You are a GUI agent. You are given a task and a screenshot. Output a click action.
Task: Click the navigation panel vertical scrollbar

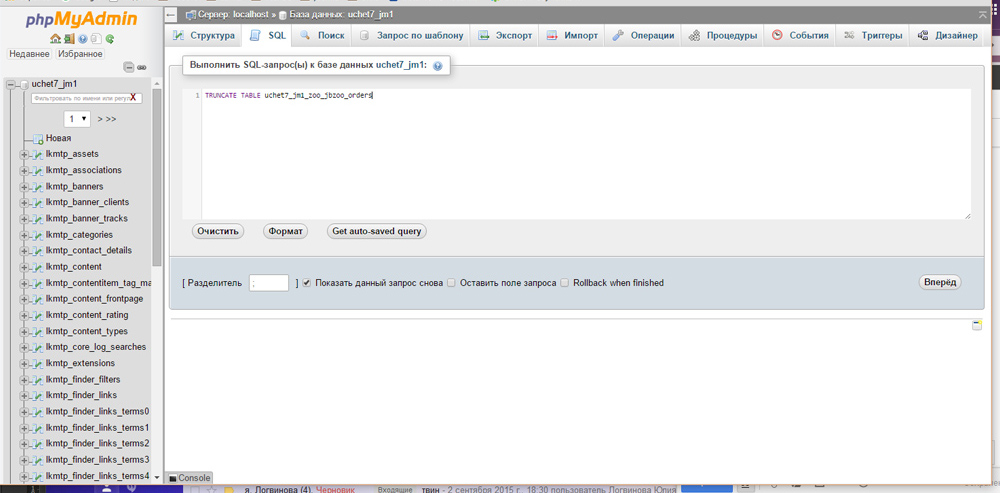pyautogui.click(x=156, y=200)
